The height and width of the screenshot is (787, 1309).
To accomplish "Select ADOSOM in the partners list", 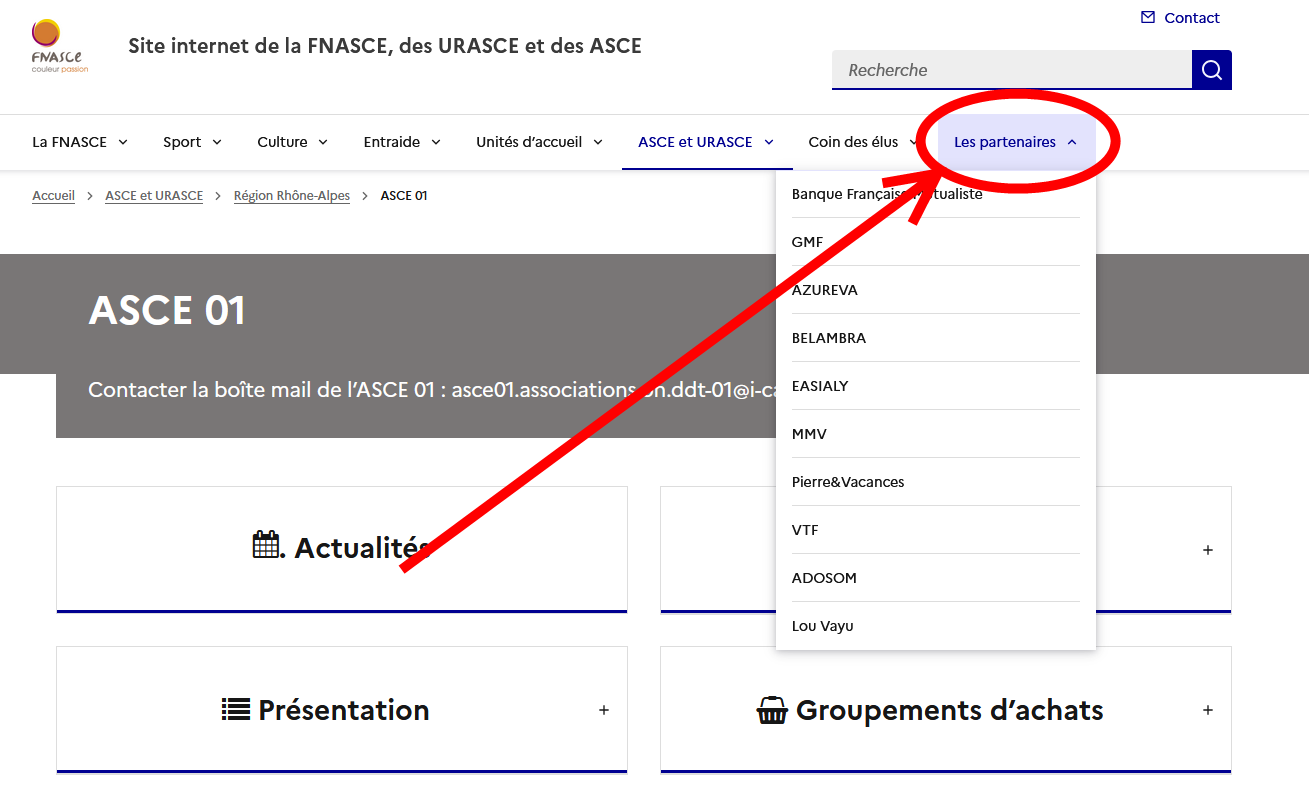I will tap(936, 578).
